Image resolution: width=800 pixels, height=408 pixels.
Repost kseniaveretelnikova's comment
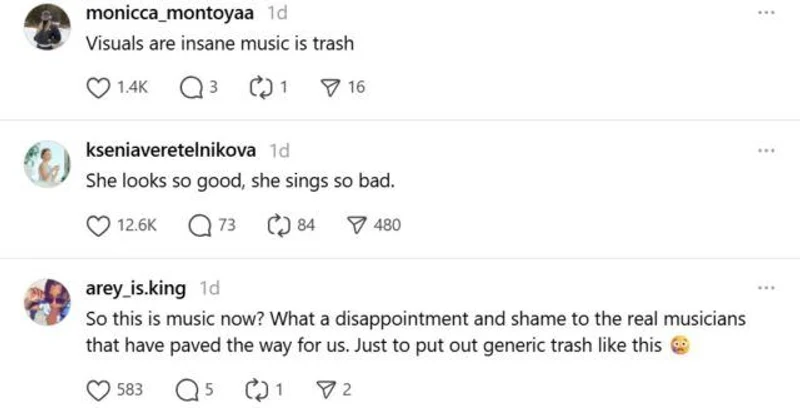[x=278, y=225]
